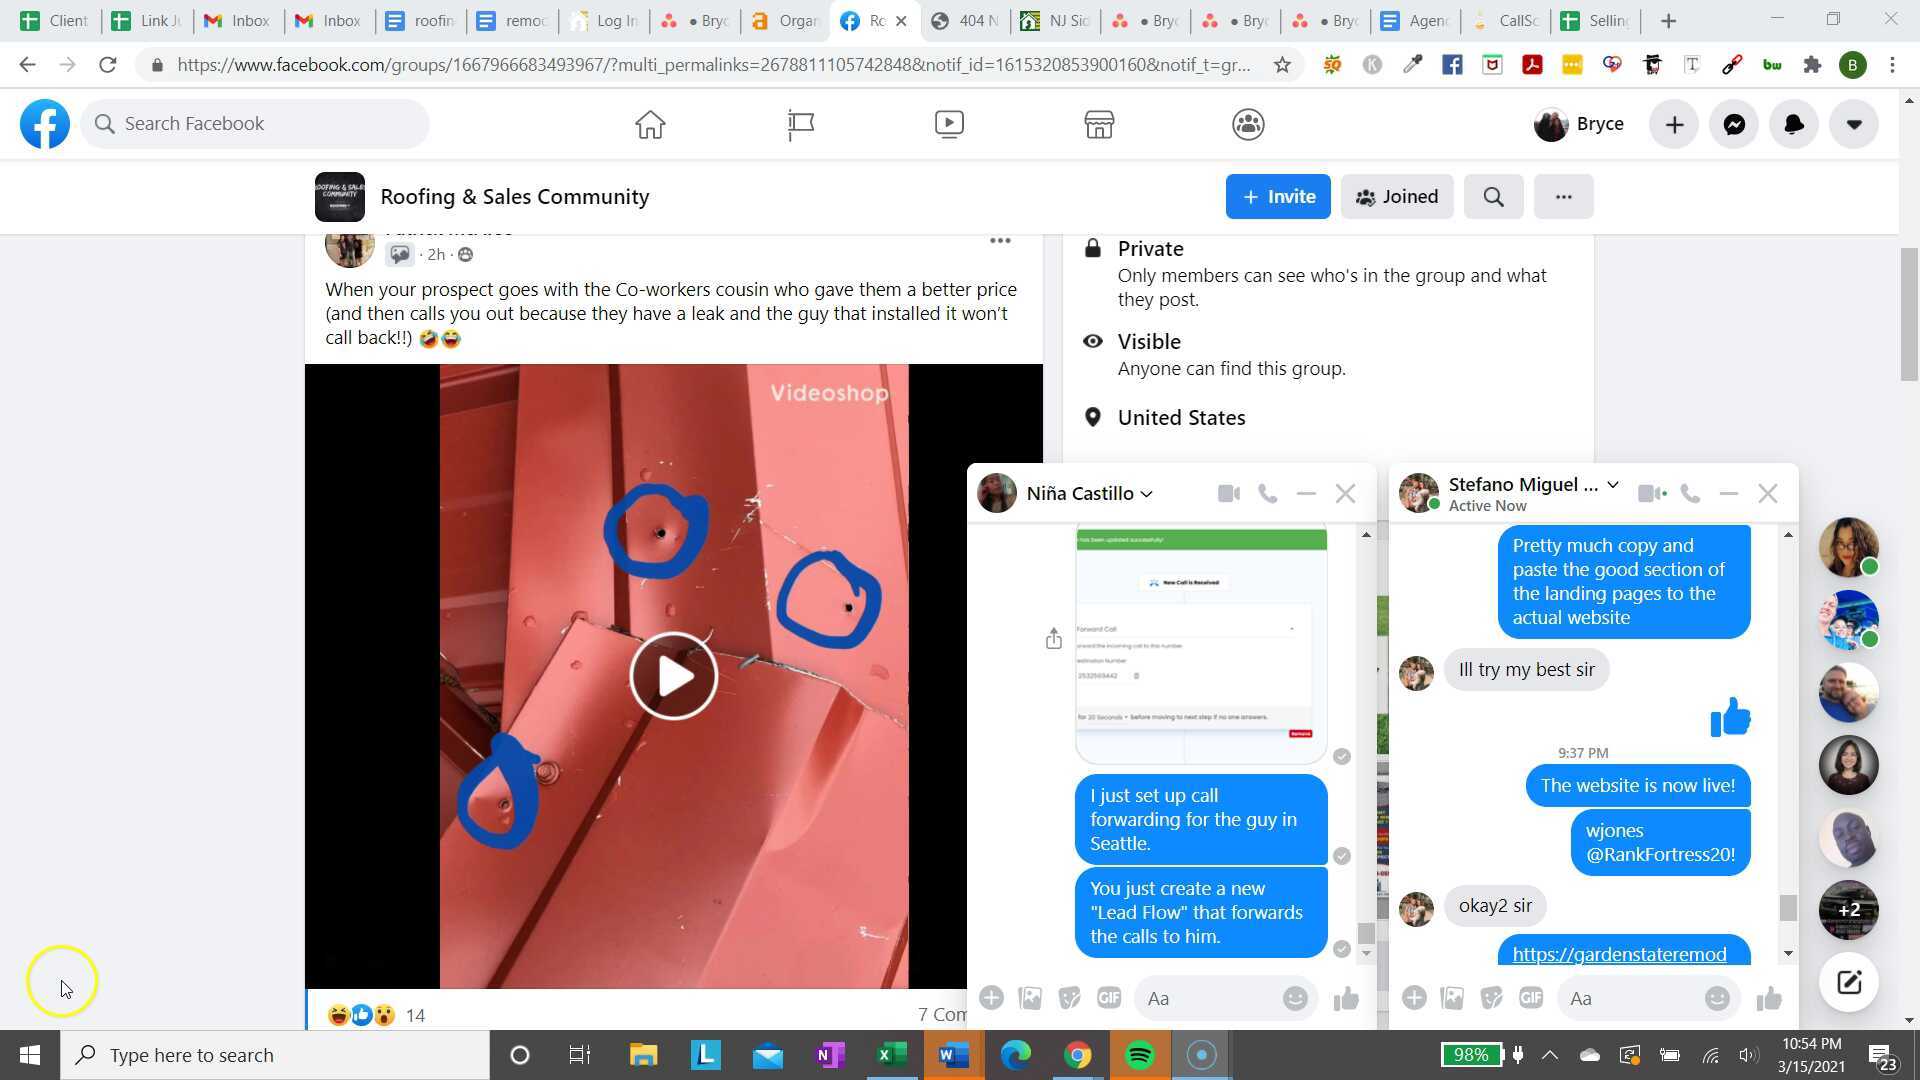Click the Invite button for the group
The width and height of the screenshot is (1920, 1080).
(x=1277, y=196)
